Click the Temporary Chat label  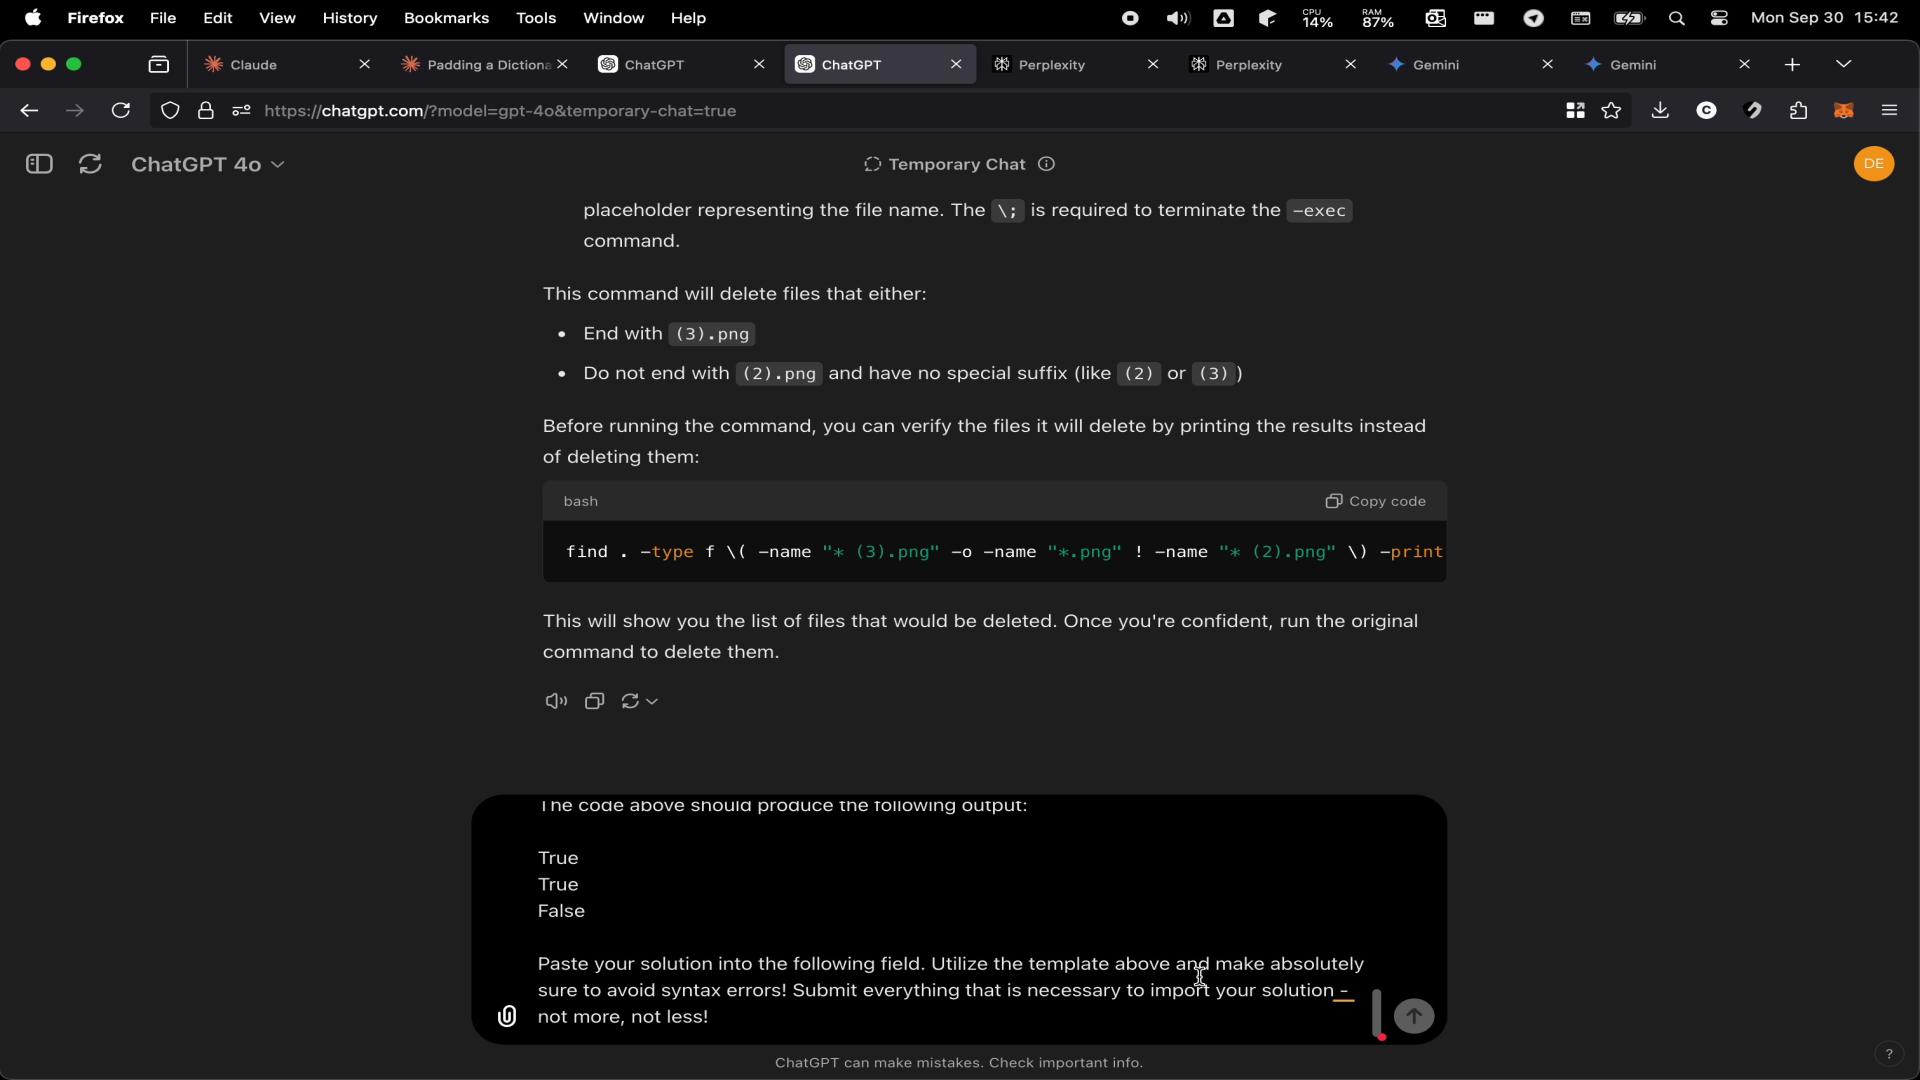[x=957, y=164]
